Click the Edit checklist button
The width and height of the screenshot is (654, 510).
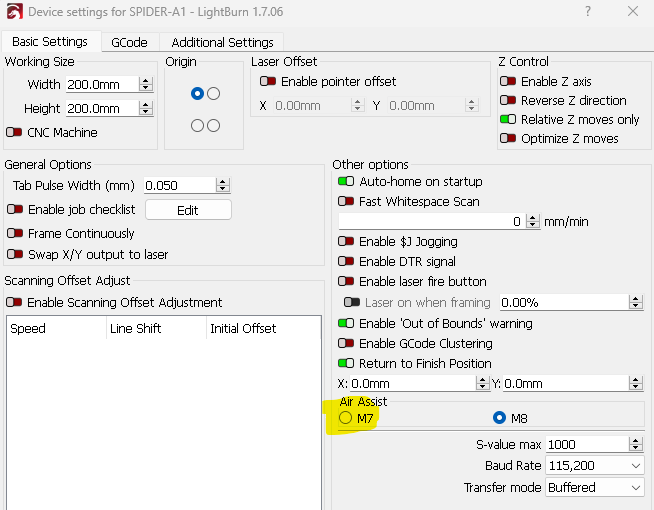tap(188, 210)
